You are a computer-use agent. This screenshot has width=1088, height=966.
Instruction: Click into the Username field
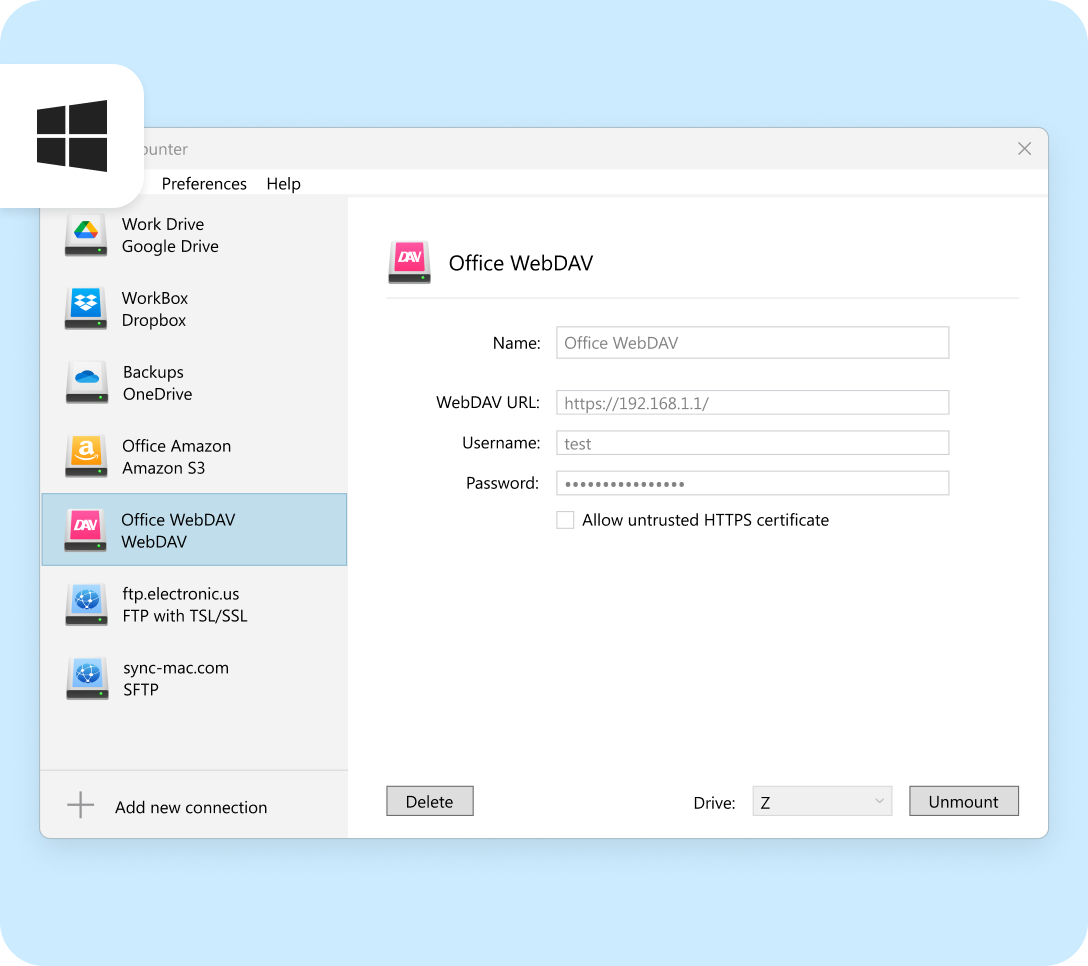752,443
